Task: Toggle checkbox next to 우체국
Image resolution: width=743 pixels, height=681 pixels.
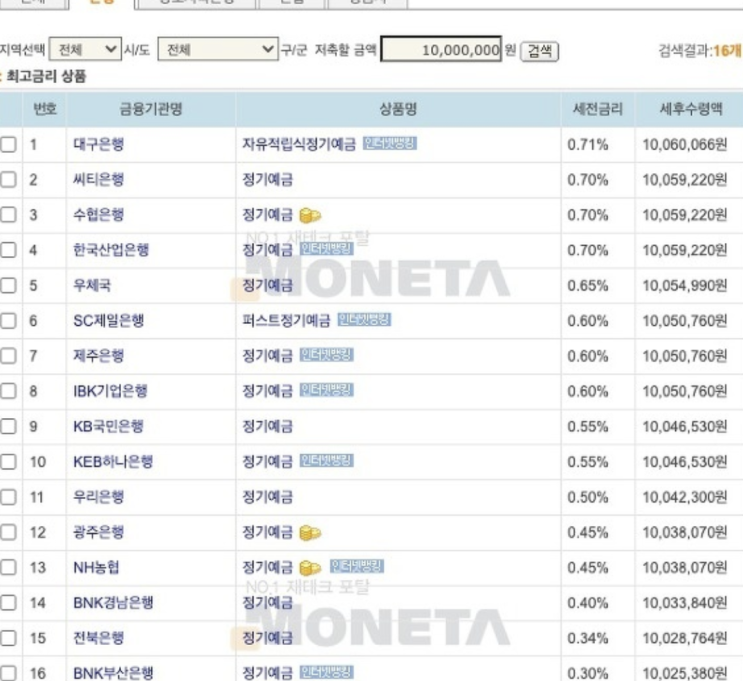Action: click(8, 285)
